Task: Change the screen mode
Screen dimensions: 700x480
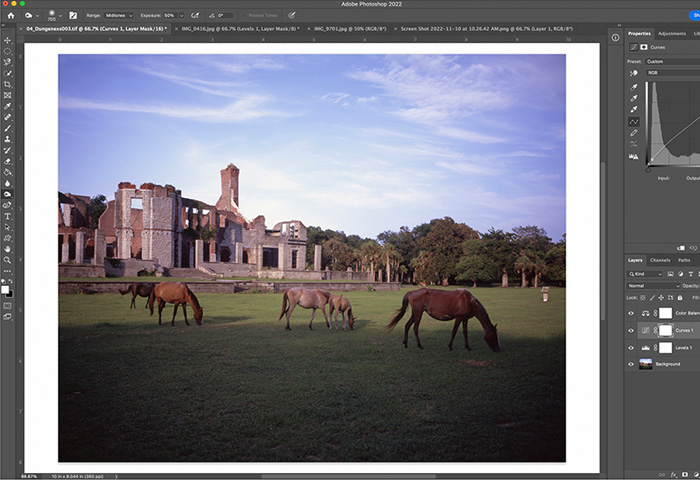Action: pyautogui.click(x=8, y=317)
